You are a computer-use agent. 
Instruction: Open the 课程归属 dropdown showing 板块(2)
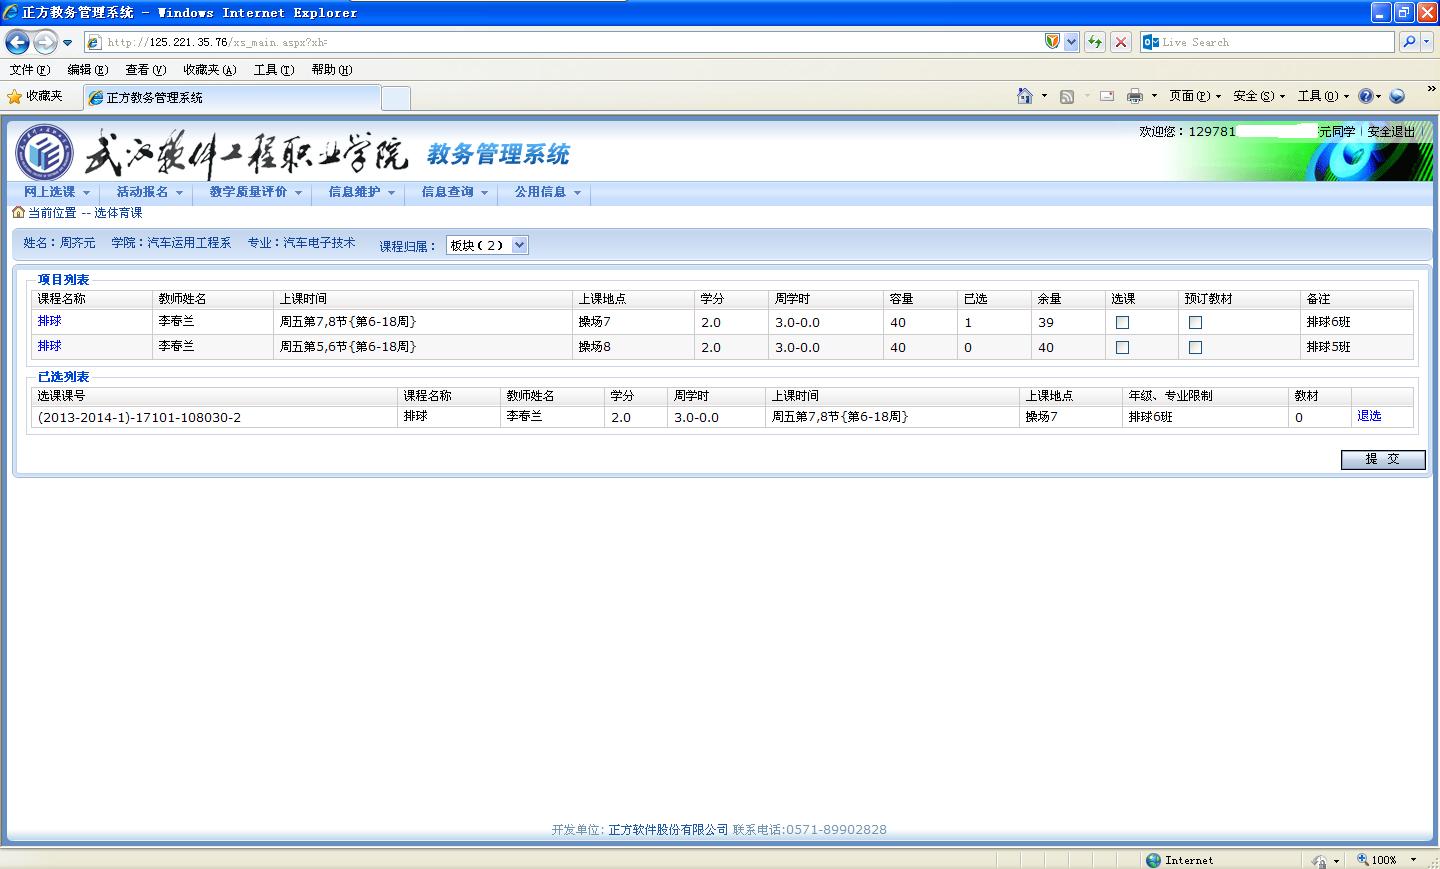(487, 246)
